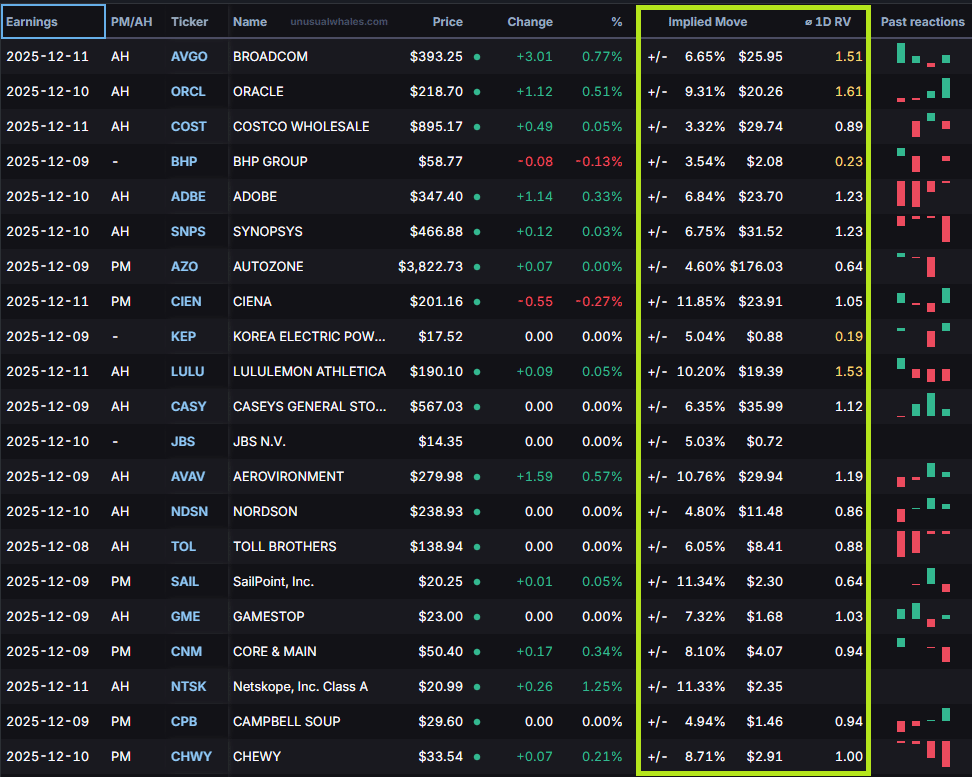
Task: Open the CPB ticker link
Action: coord(184,722)
